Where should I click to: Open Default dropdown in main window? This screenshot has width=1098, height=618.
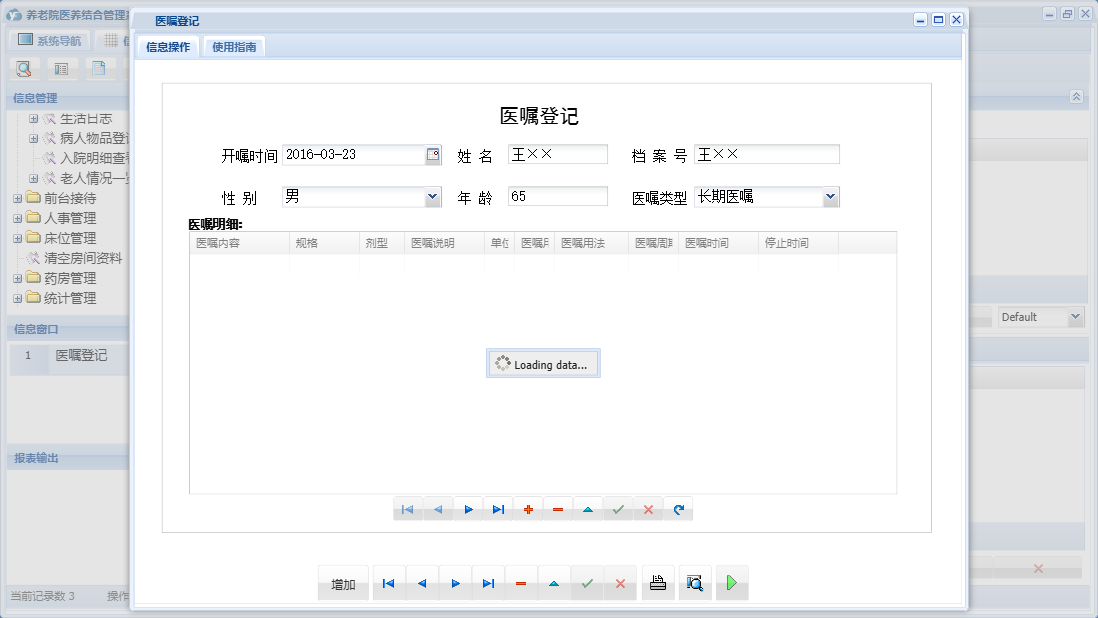(1076, 317)
